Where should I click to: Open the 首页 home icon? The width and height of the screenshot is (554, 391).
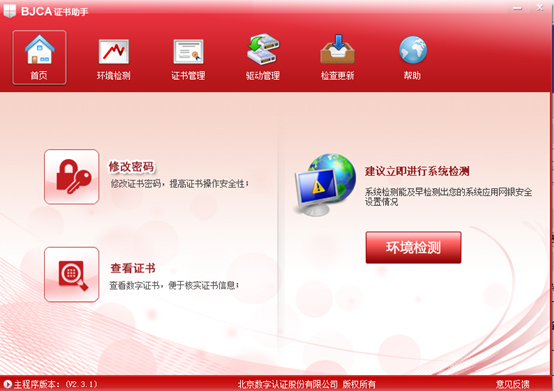point(39,58)
